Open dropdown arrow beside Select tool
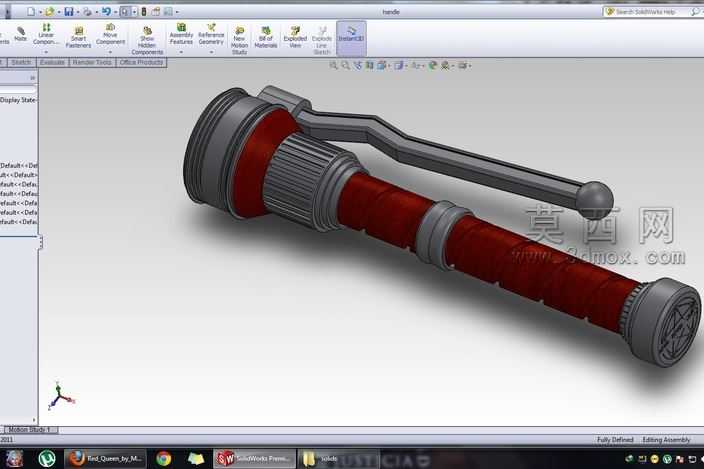Viewport: 704px width, 469px height. (x=134, y=12)
